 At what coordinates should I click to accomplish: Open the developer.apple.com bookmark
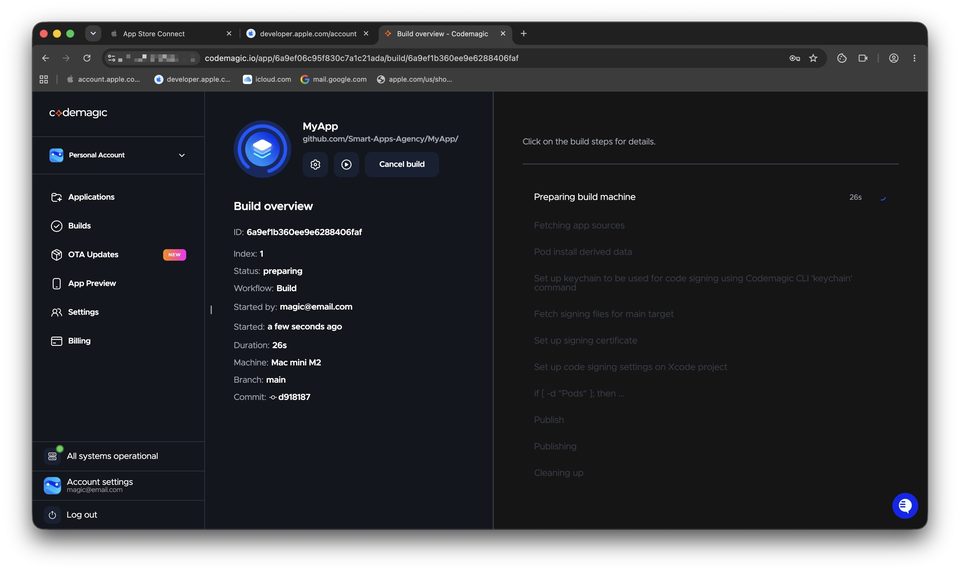192,80
